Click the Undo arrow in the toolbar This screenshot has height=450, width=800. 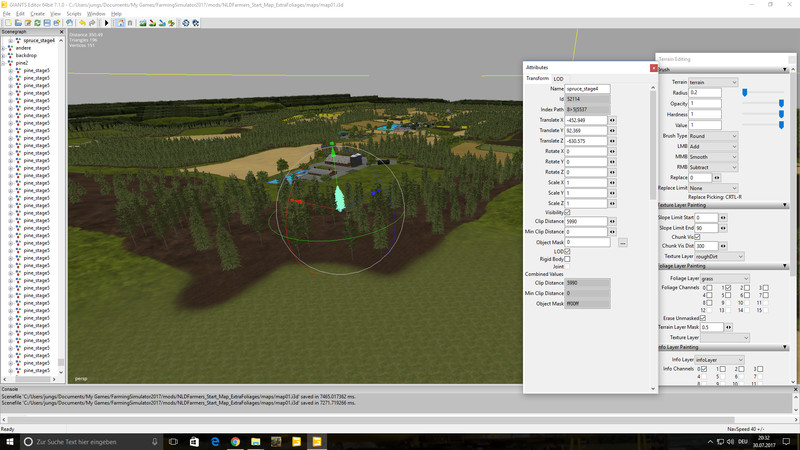coord(83,23)
